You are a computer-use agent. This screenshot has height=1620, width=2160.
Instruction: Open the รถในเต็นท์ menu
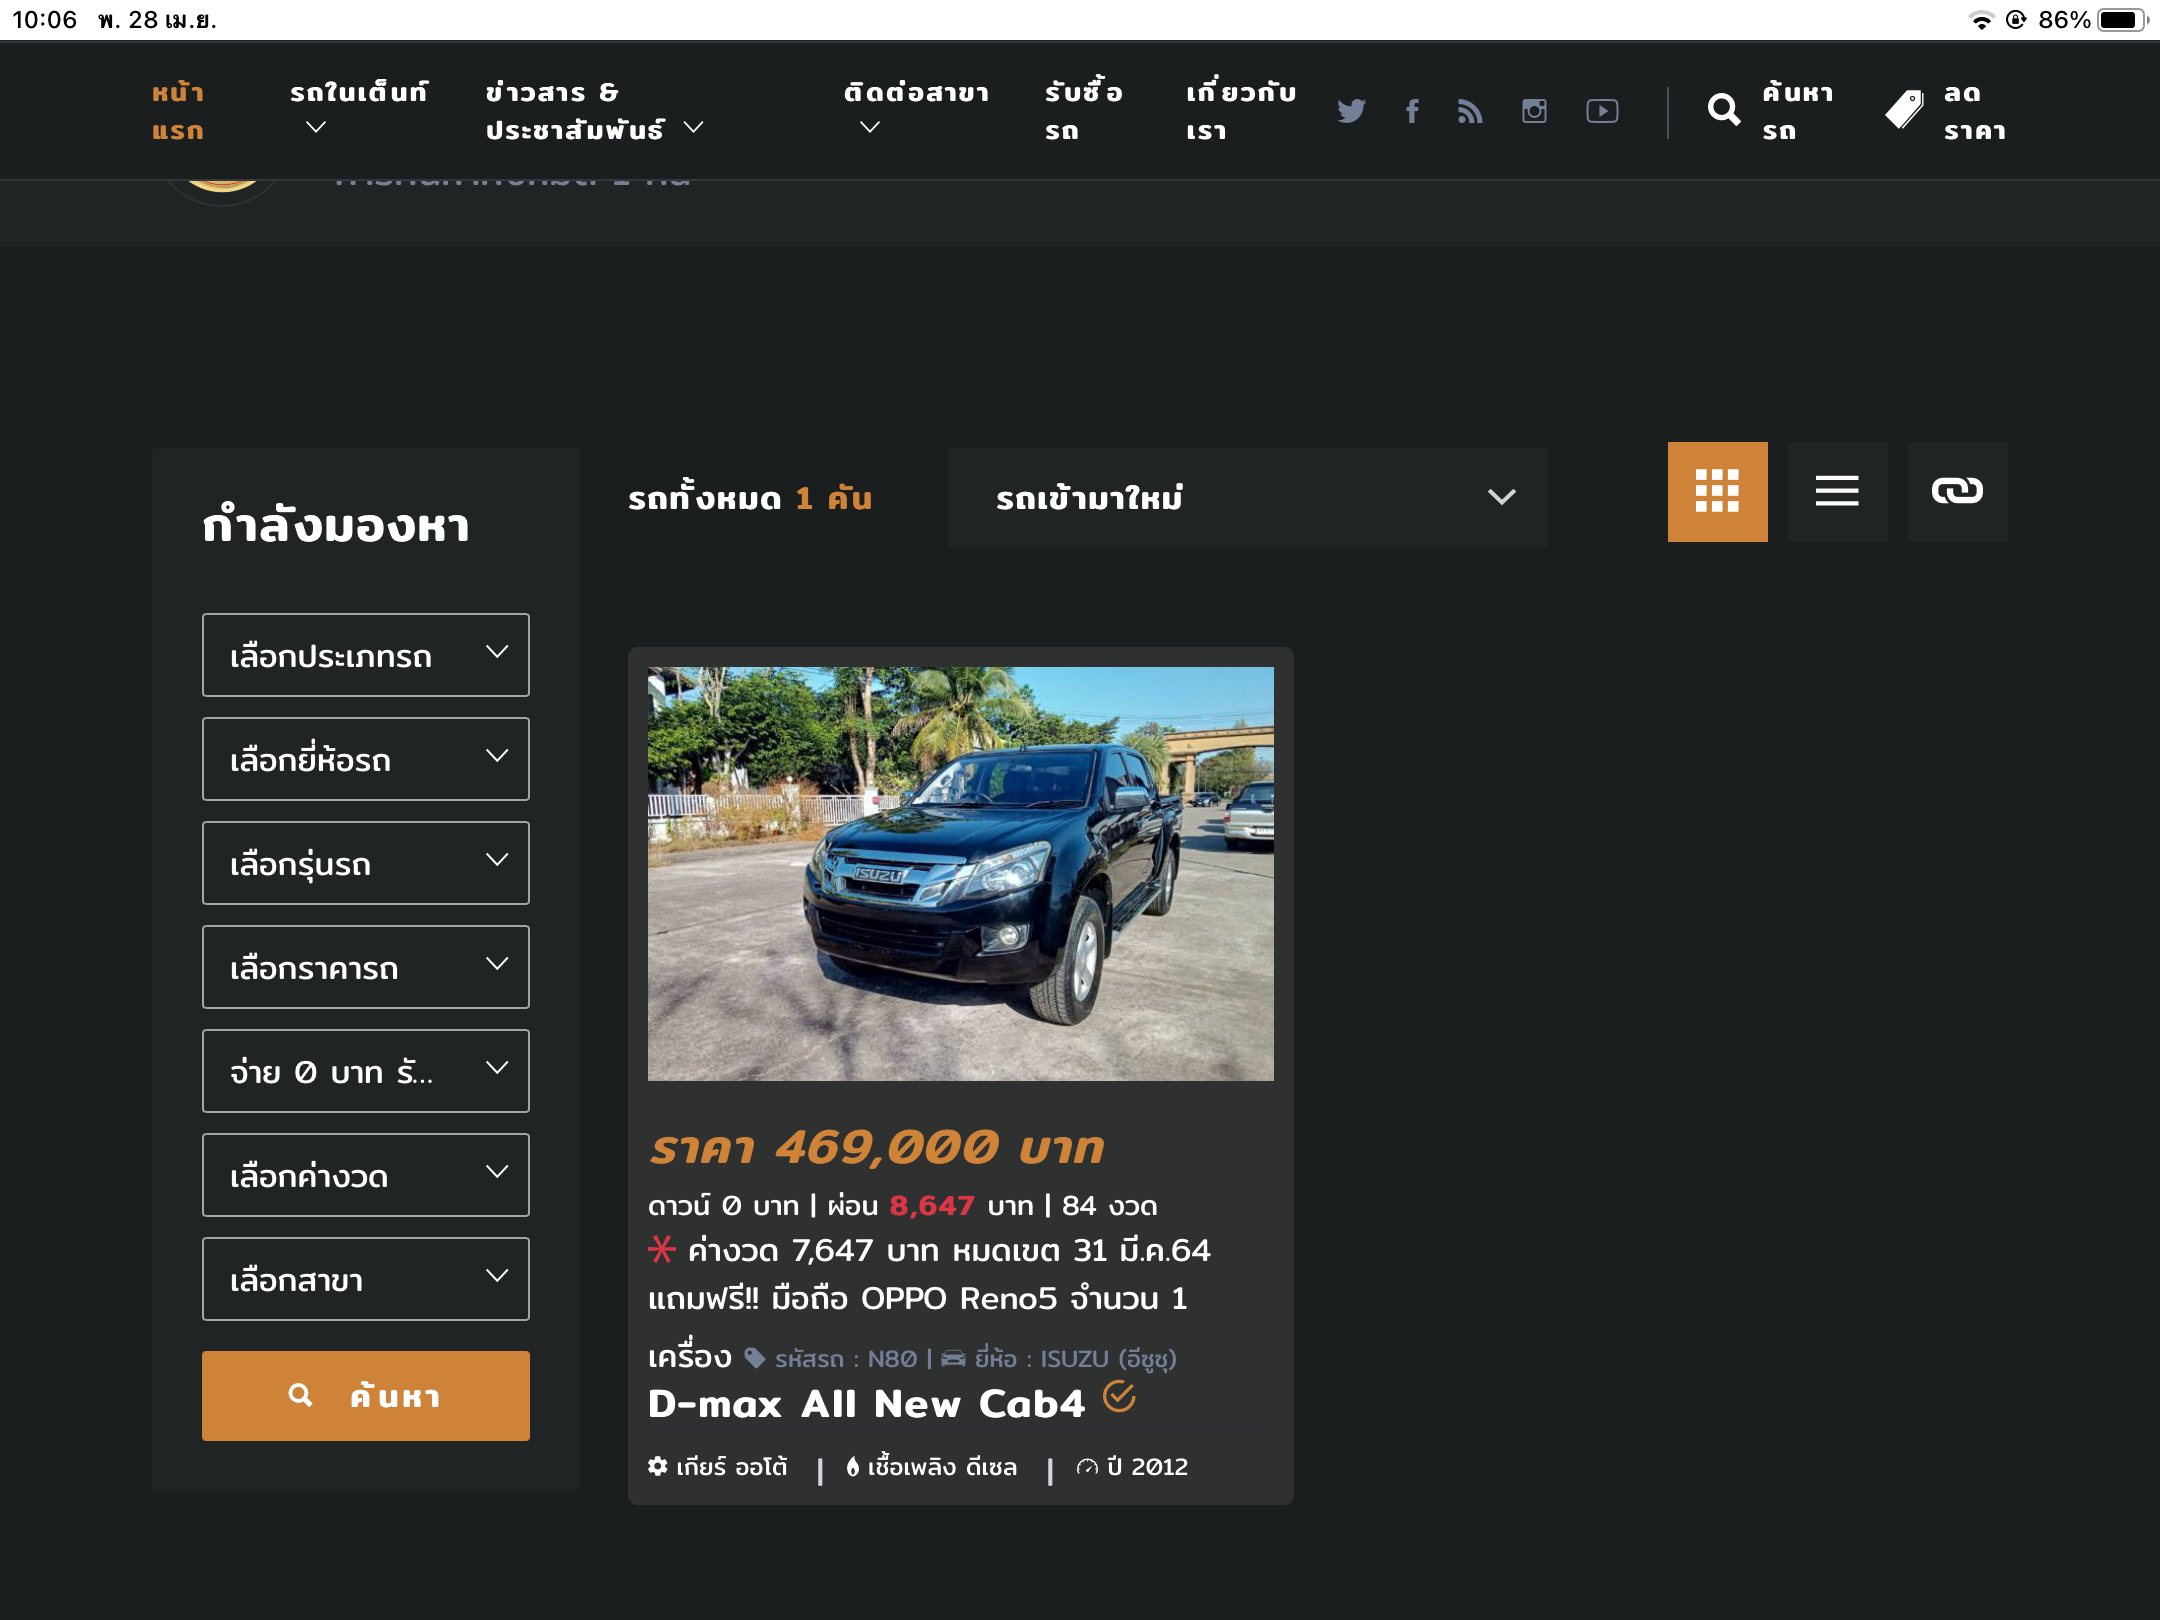(358, 108)
